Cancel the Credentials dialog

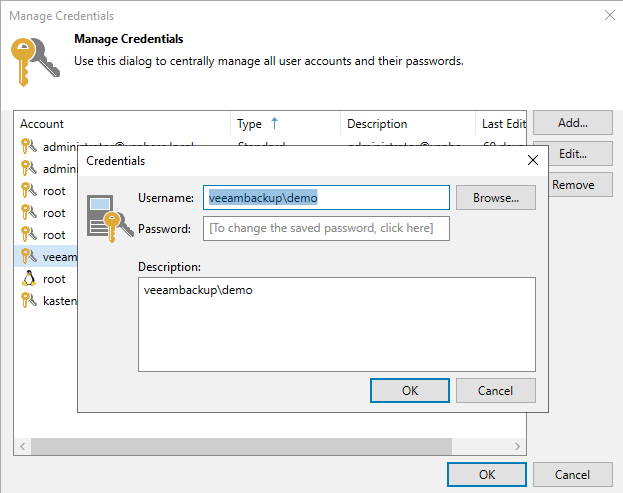click(x=495, y=391)
